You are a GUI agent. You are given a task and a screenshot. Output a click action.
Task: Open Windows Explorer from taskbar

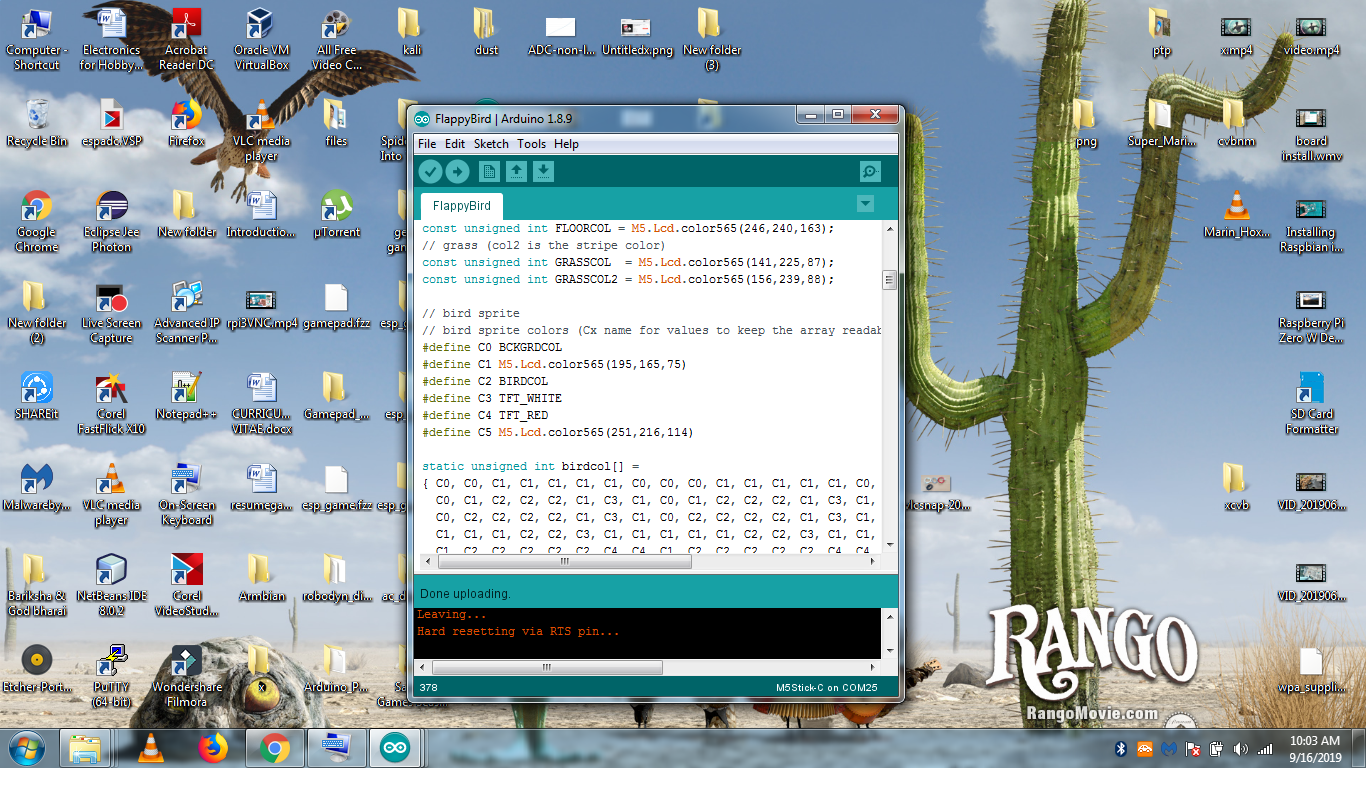coord(85,748)
